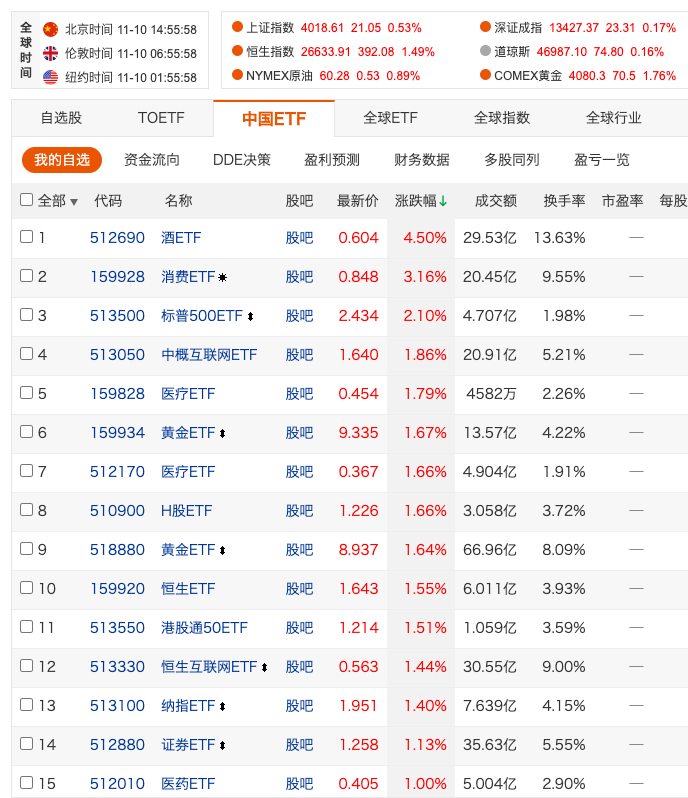This screenshot has height=798, width=688.
Task: Check the box for row 2 消费ETF
Action: pyautogui.click(x=26, y=276)
